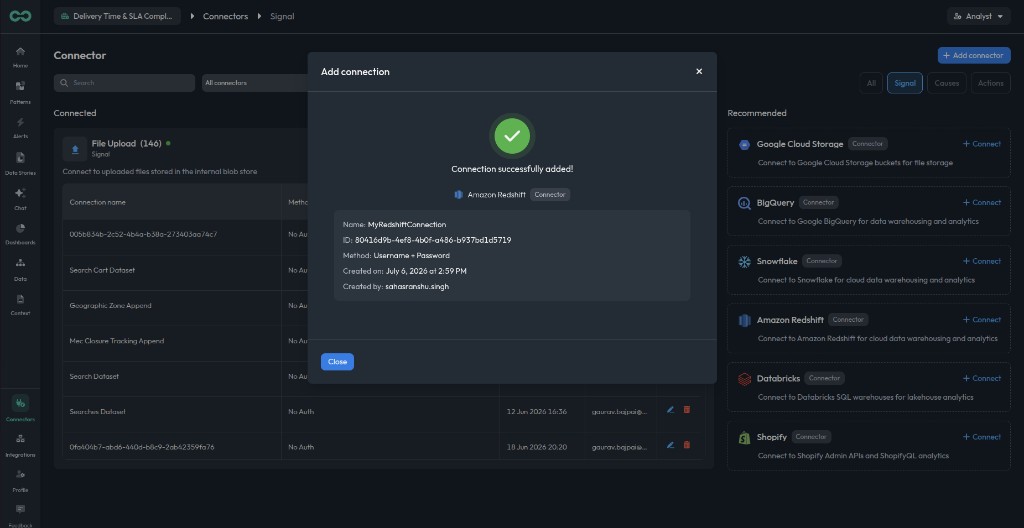Click the green success checkmark
The image size is (1024, 528).
512,136
